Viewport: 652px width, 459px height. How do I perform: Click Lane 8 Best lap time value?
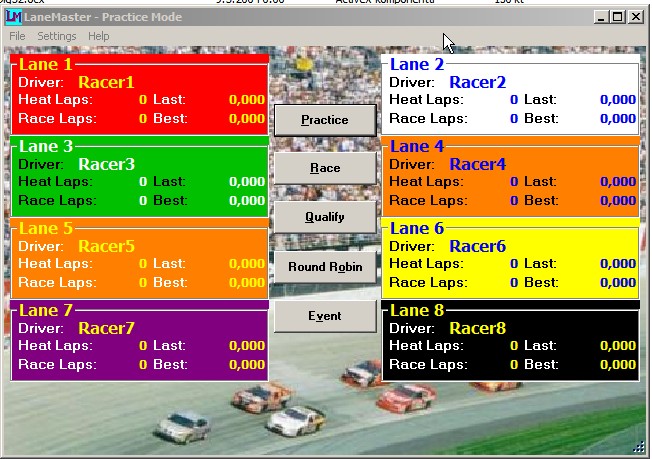coord(617,365)
